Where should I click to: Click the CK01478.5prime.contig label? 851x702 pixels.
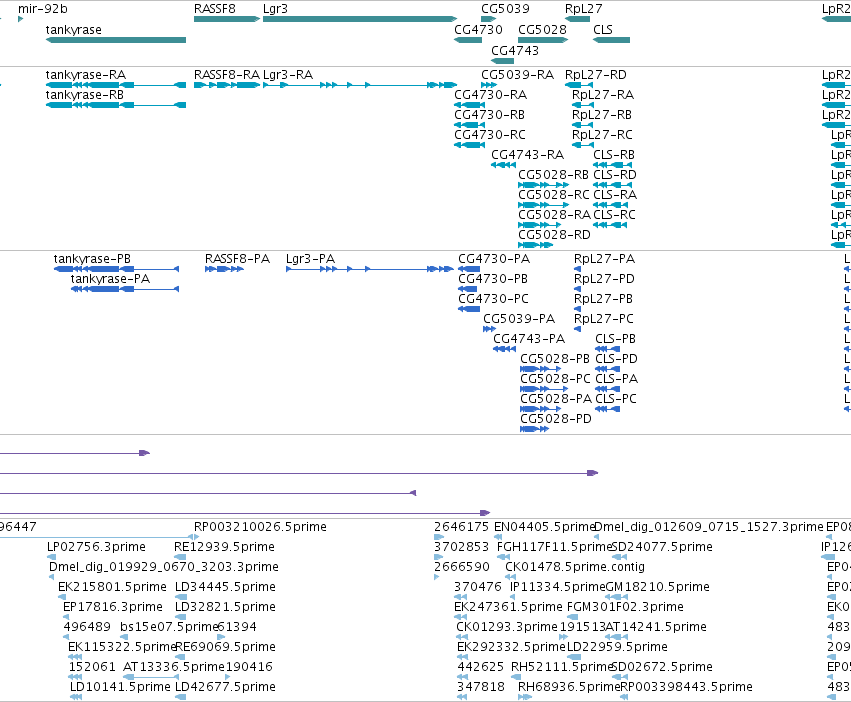575,567
